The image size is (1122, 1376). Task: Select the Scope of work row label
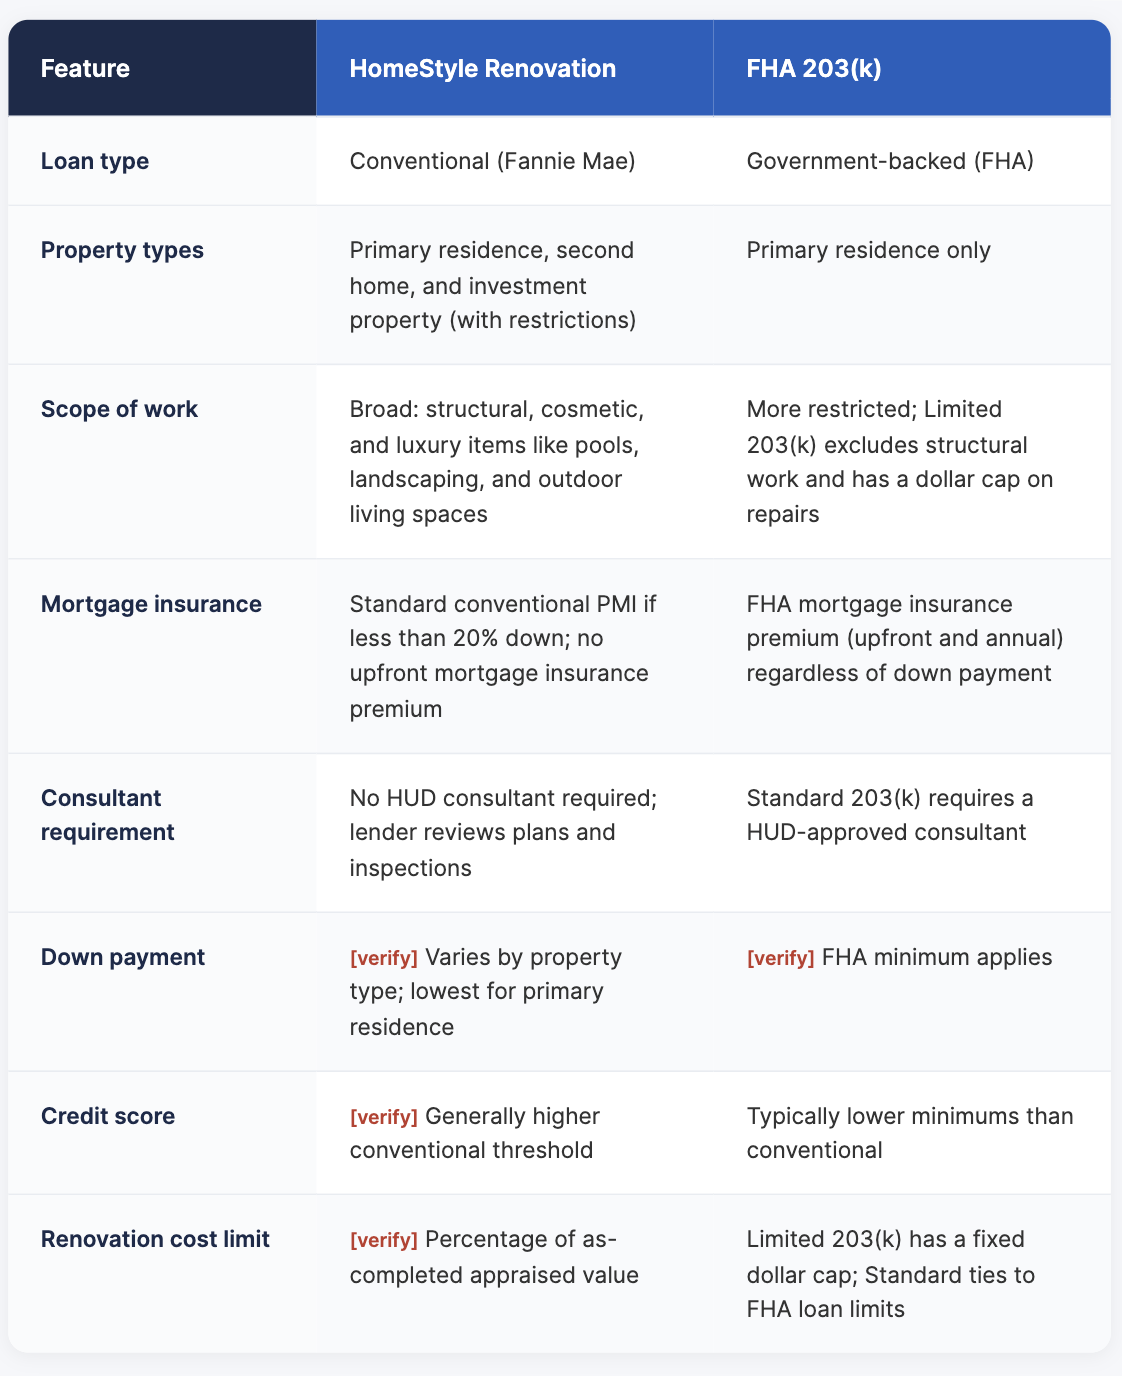[119, 409]
